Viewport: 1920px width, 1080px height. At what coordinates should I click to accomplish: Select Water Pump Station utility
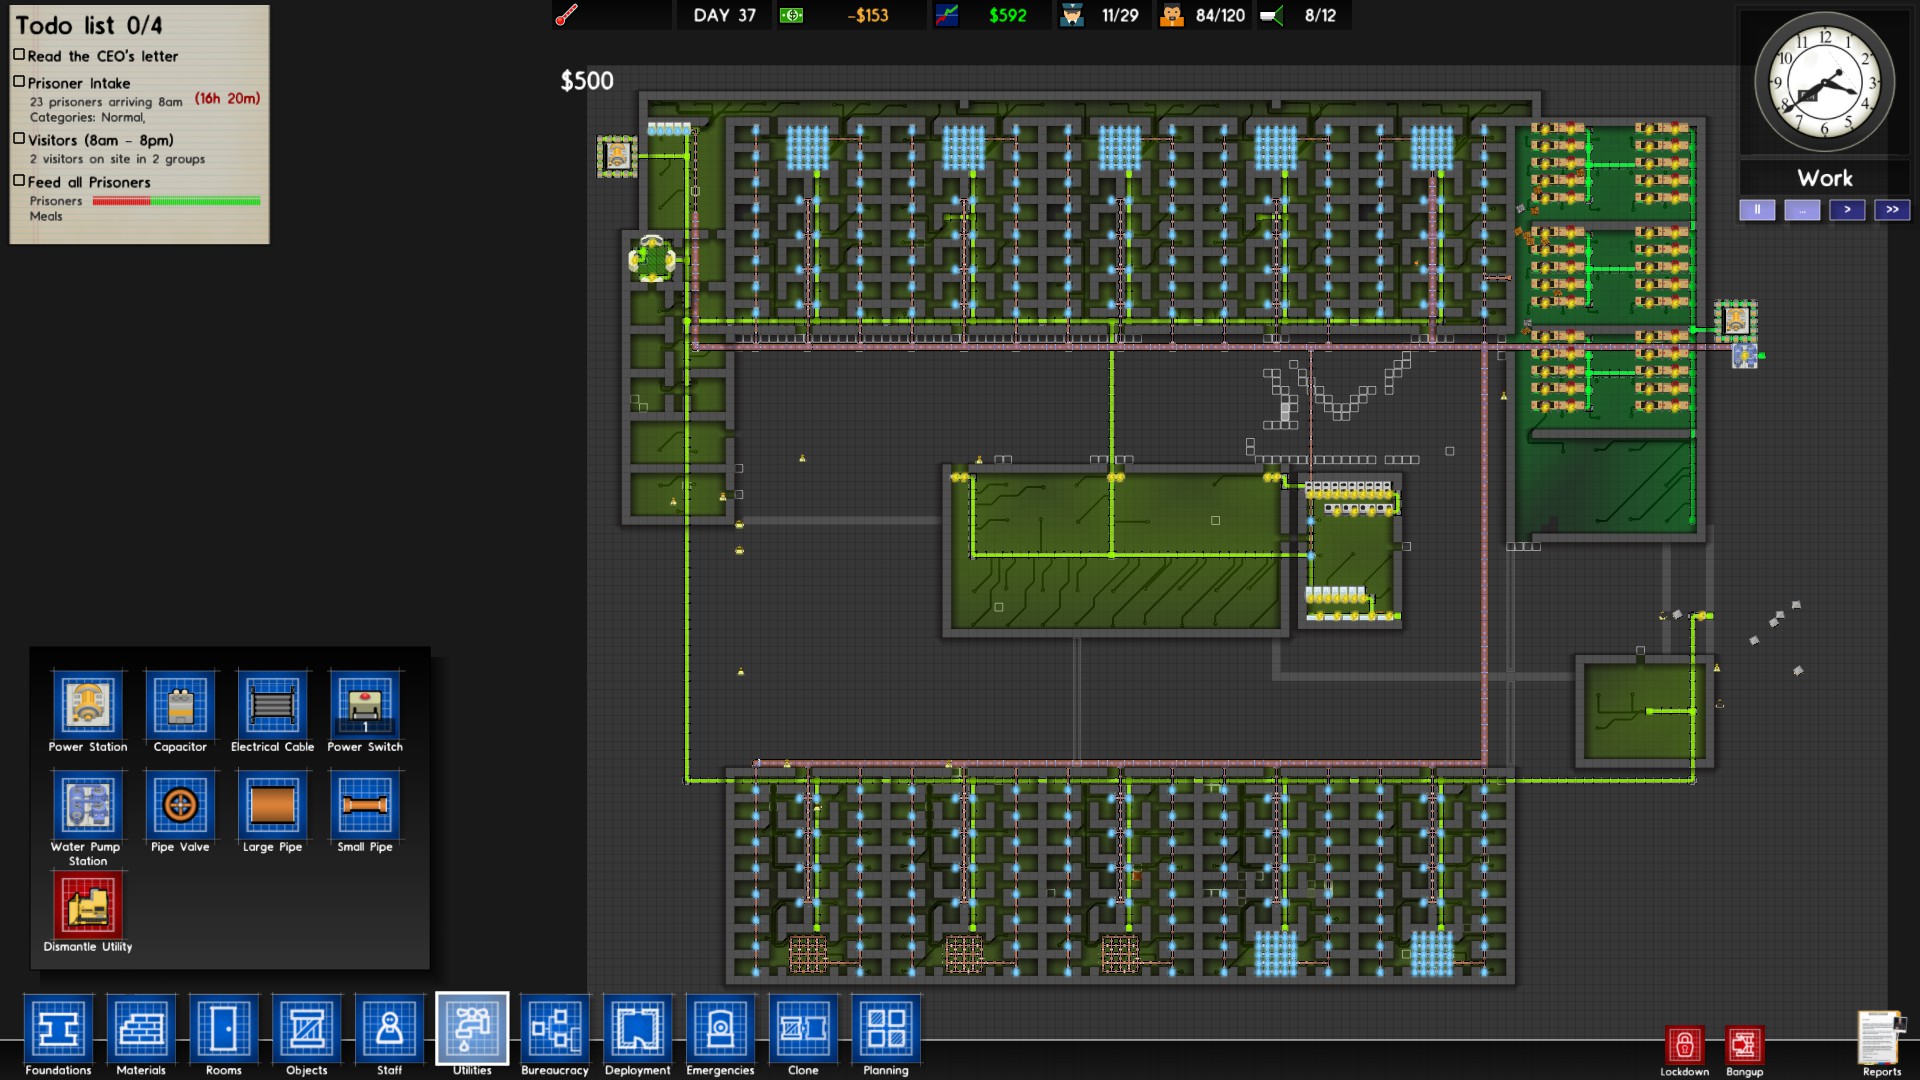coord(88,805)
